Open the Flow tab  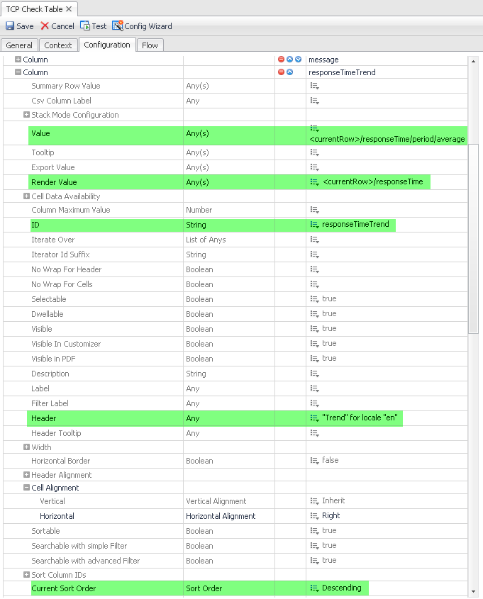coord(150,45)
